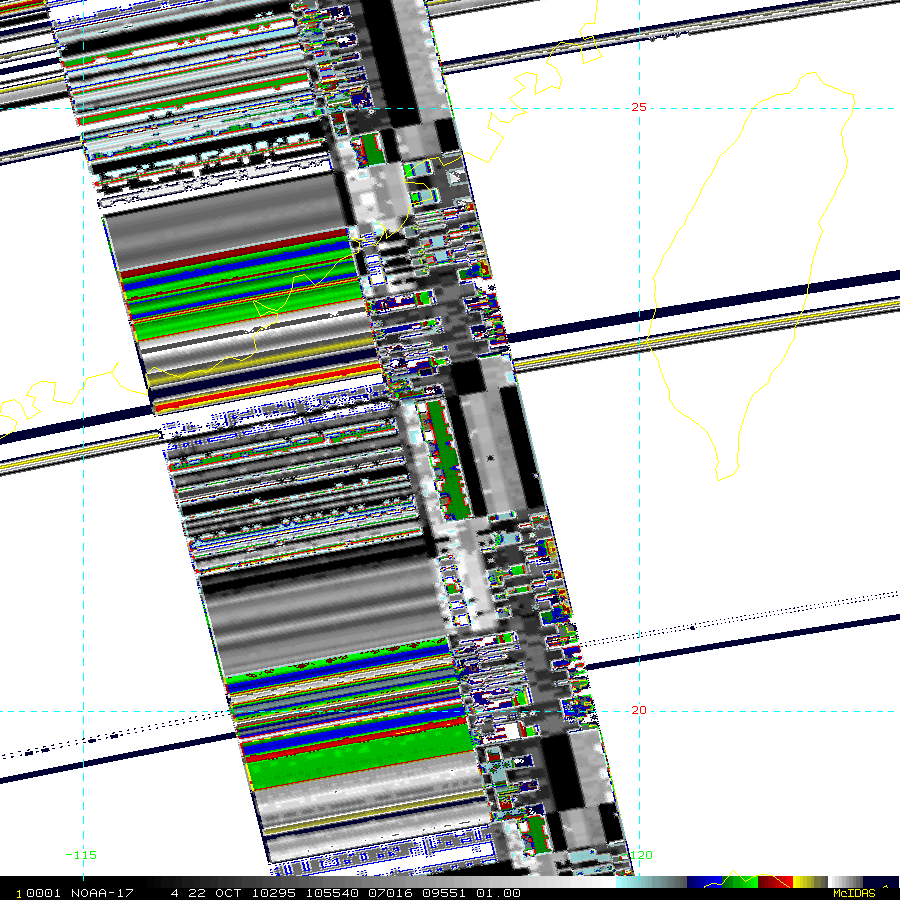Click the McIDAS label in status bar
This screenshot has width=900, height=900.
coord(854,893)
